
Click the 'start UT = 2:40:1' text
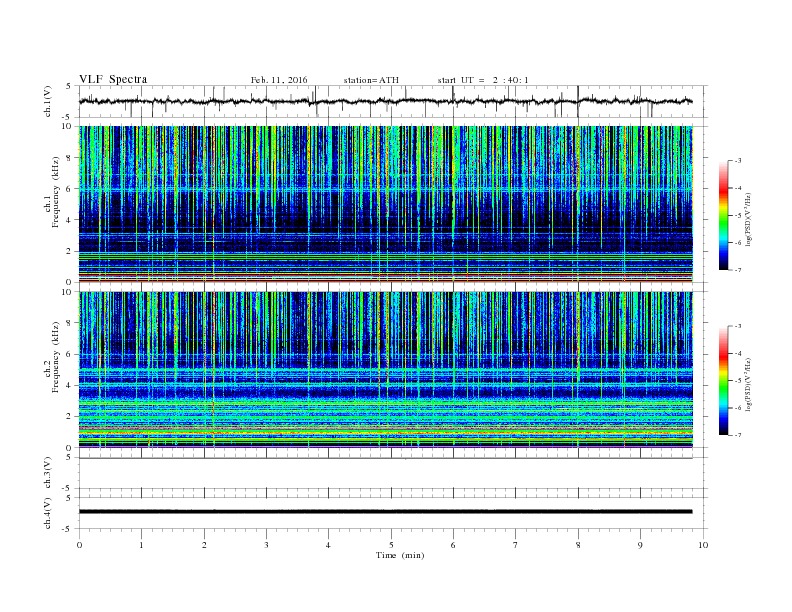[x=483, y=80]
